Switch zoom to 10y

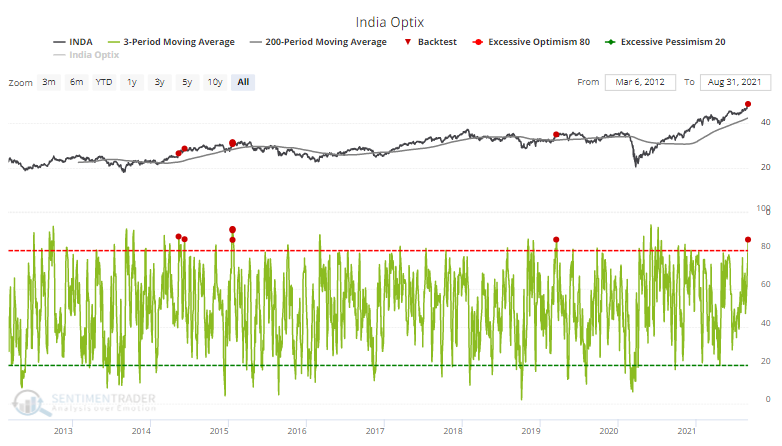(x=214, y=82)
